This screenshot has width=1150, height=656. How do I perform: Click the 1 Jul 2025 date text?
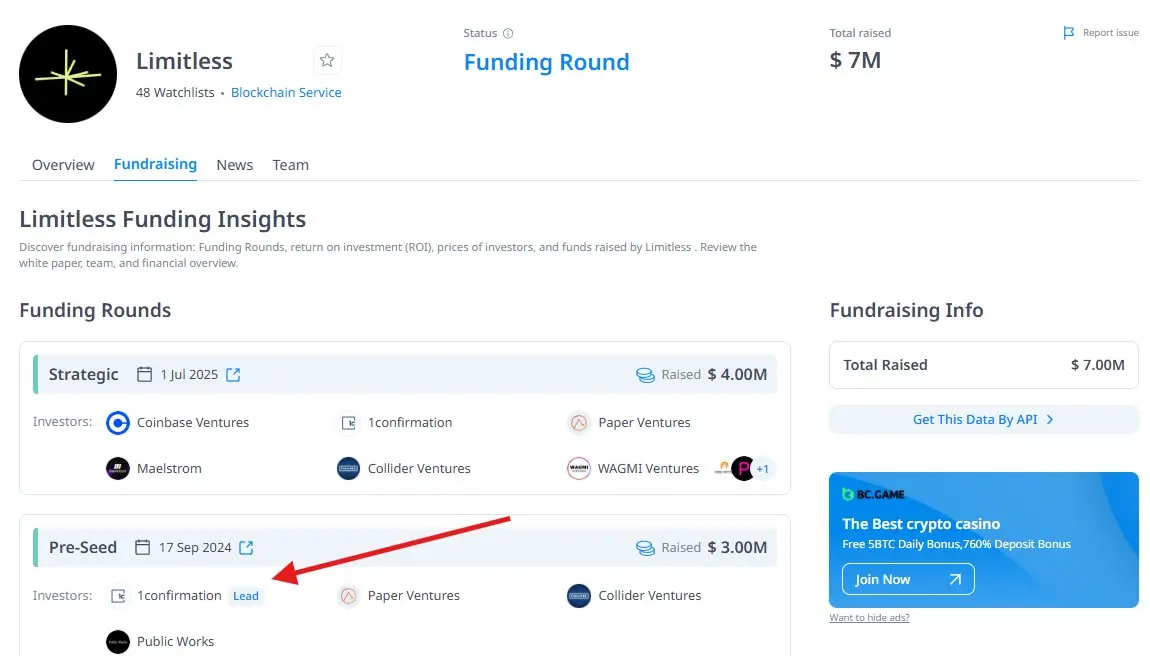tap(189, 375)
